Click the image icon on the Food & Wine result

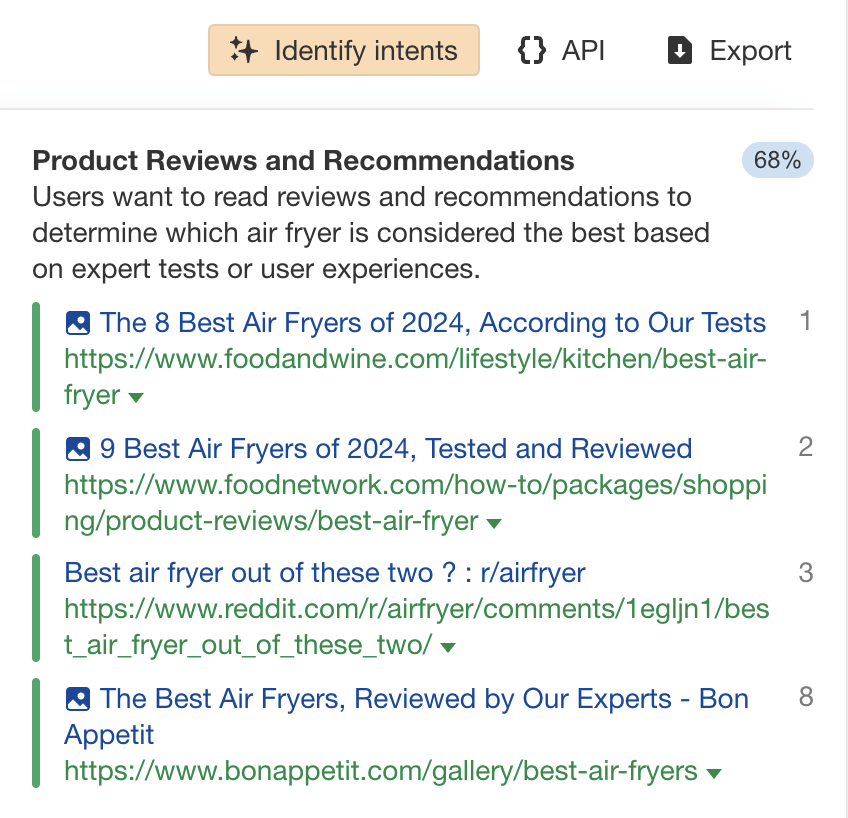78,322
